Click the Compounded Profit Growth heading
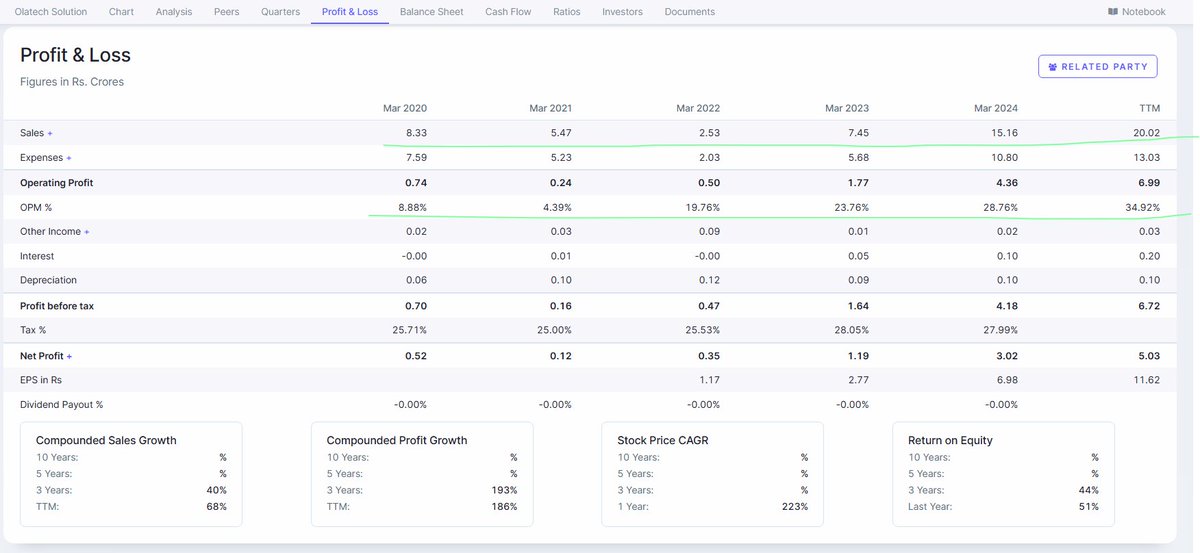This screenshot has width=1200, height=553. coord(397,440)
